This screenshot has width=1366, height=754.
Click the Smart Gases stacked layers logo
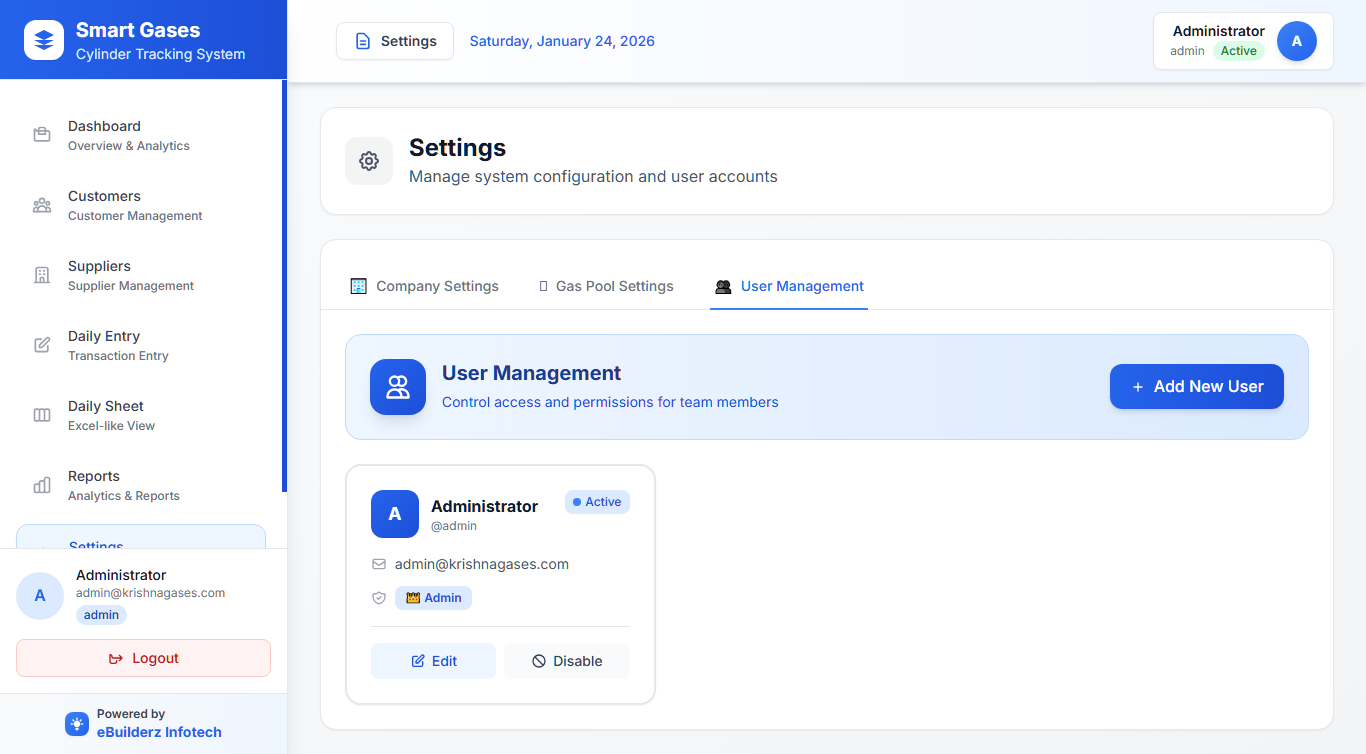pyautogui.click(x=43, y=40)
